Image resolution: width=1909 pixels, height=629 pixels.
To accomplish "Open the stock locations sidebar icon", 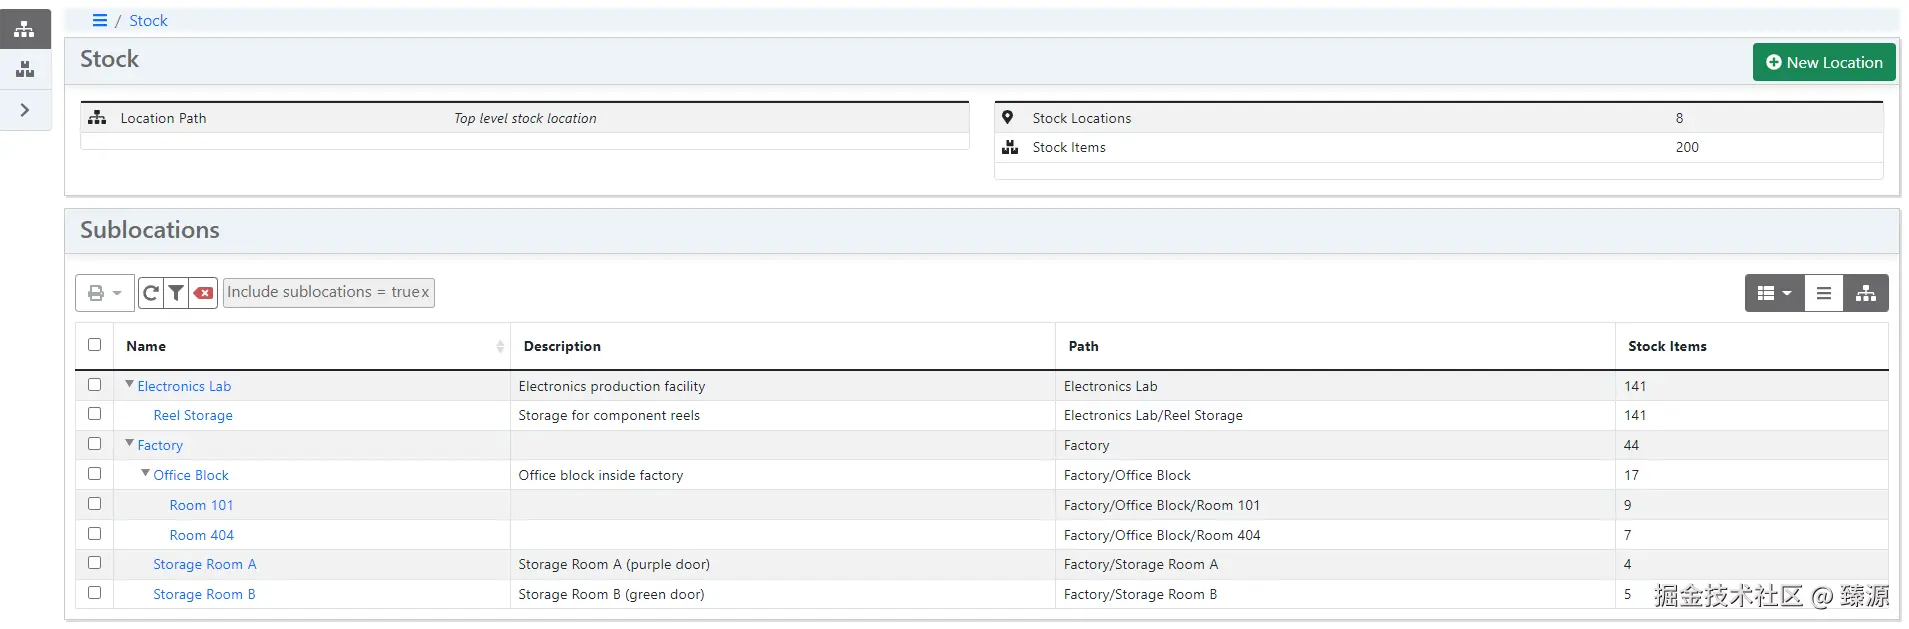I will [x=25, y=29].
